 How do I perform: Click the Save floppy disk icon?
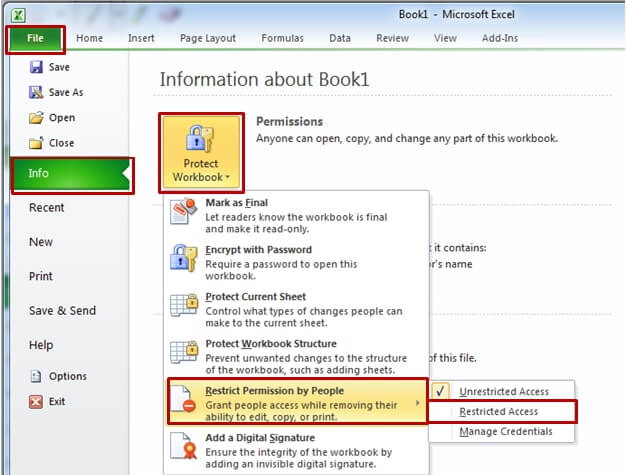[x=36, y=67]
